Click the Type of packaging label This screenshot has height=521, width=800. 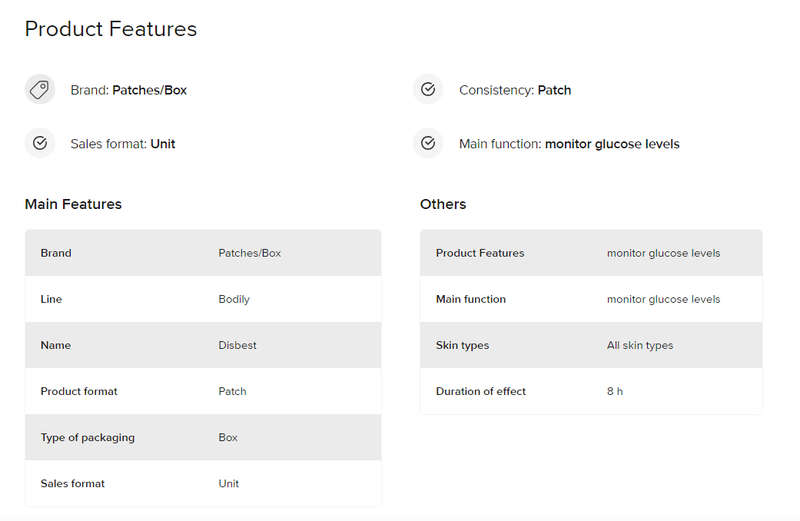[x=88, y=438]
